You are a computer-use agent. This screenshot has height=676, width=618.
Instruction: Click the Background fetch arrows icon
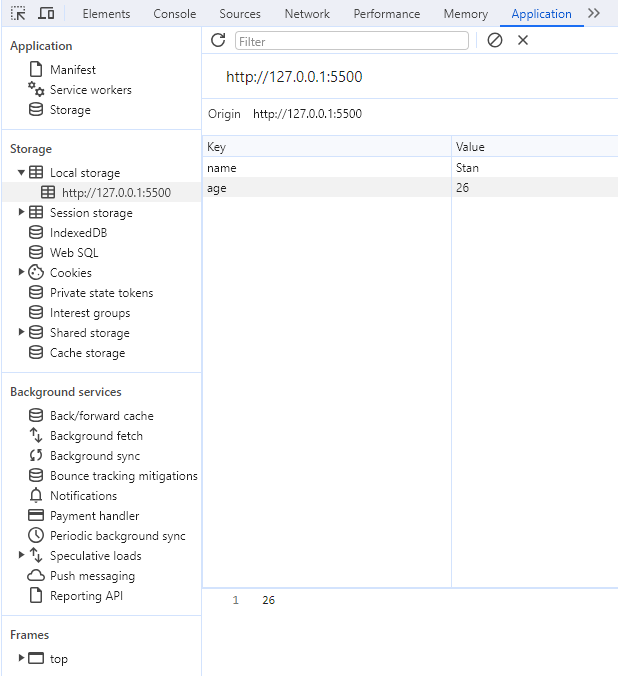tap(36, 435)
